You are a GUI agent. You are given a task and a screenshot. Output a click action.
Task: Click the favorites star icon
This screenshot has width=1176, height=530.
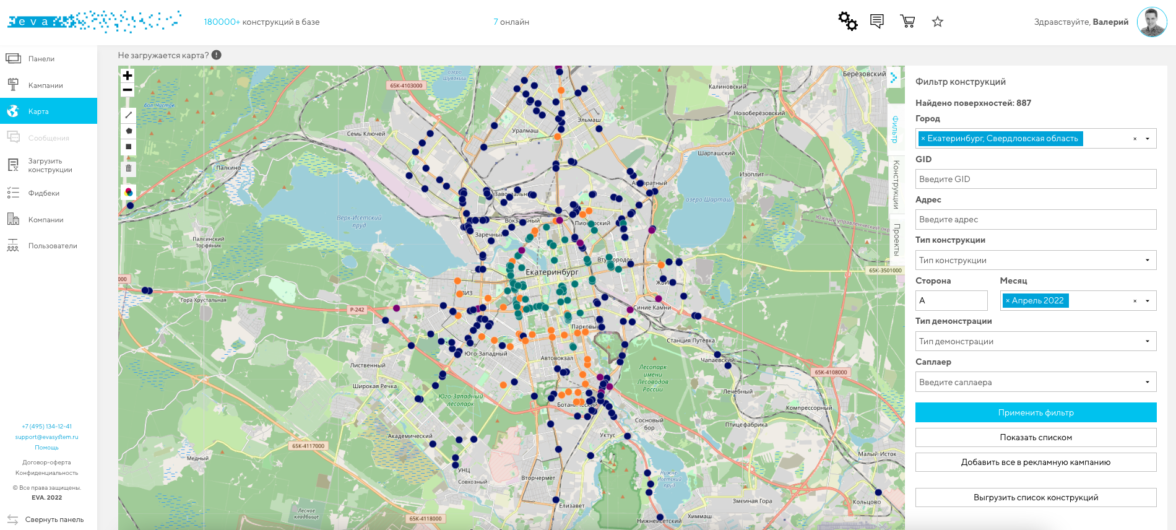[x=937, y=21]
